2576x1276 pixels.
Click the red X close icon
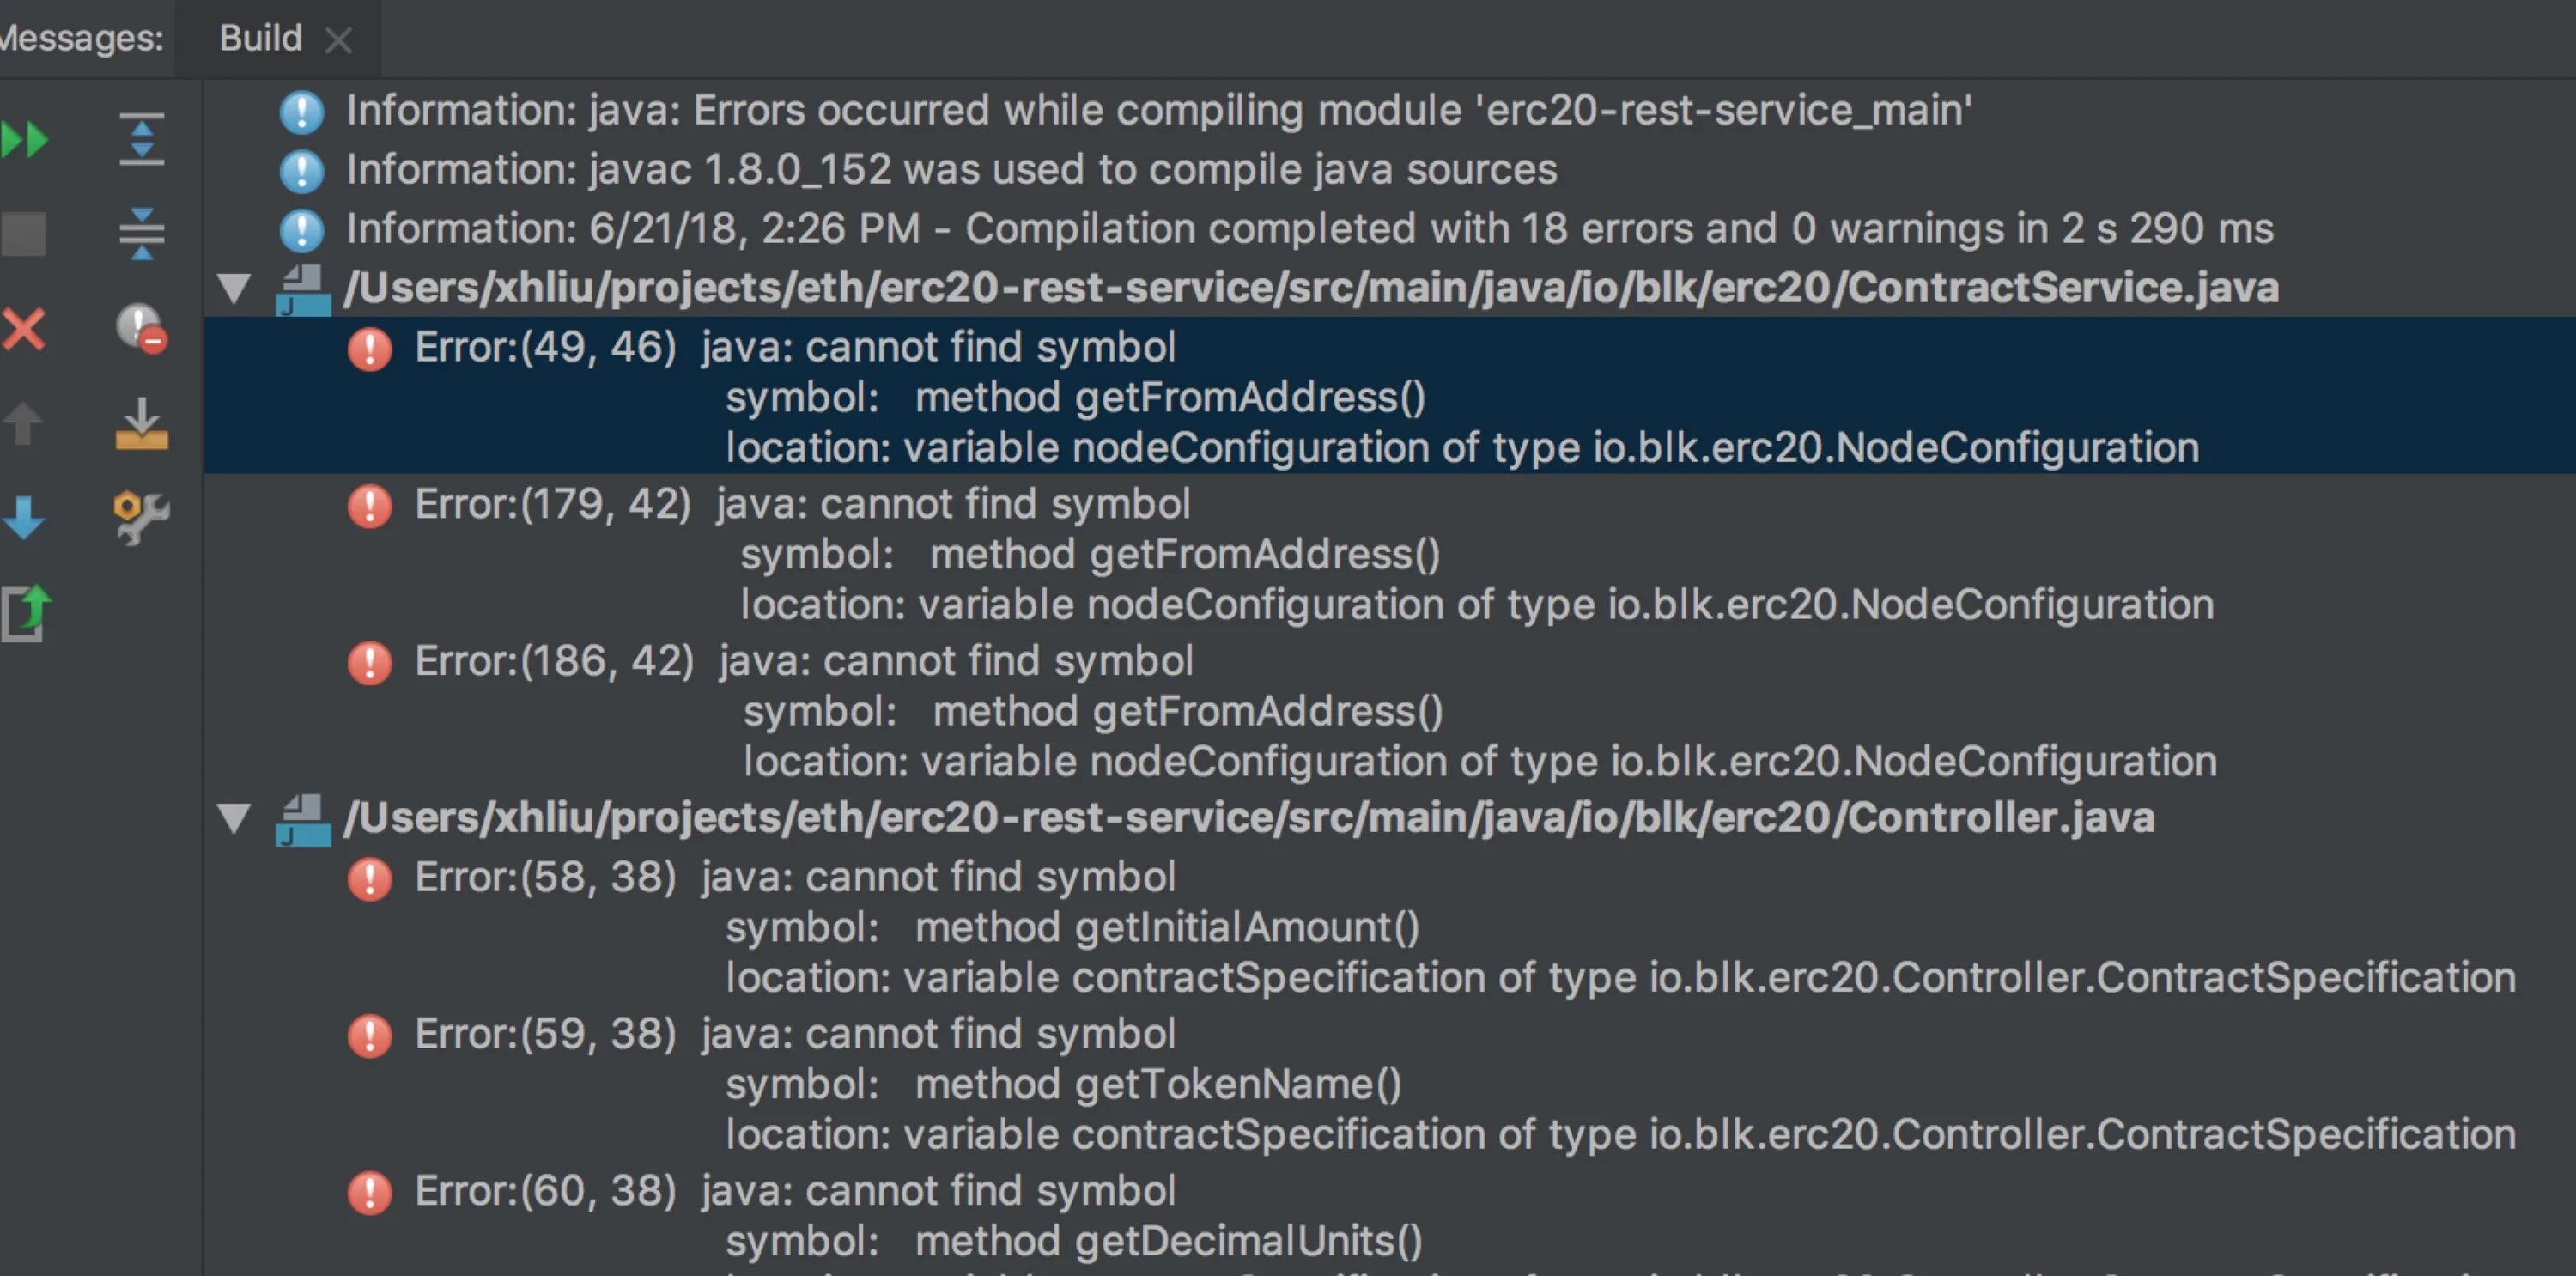(24, 329)
